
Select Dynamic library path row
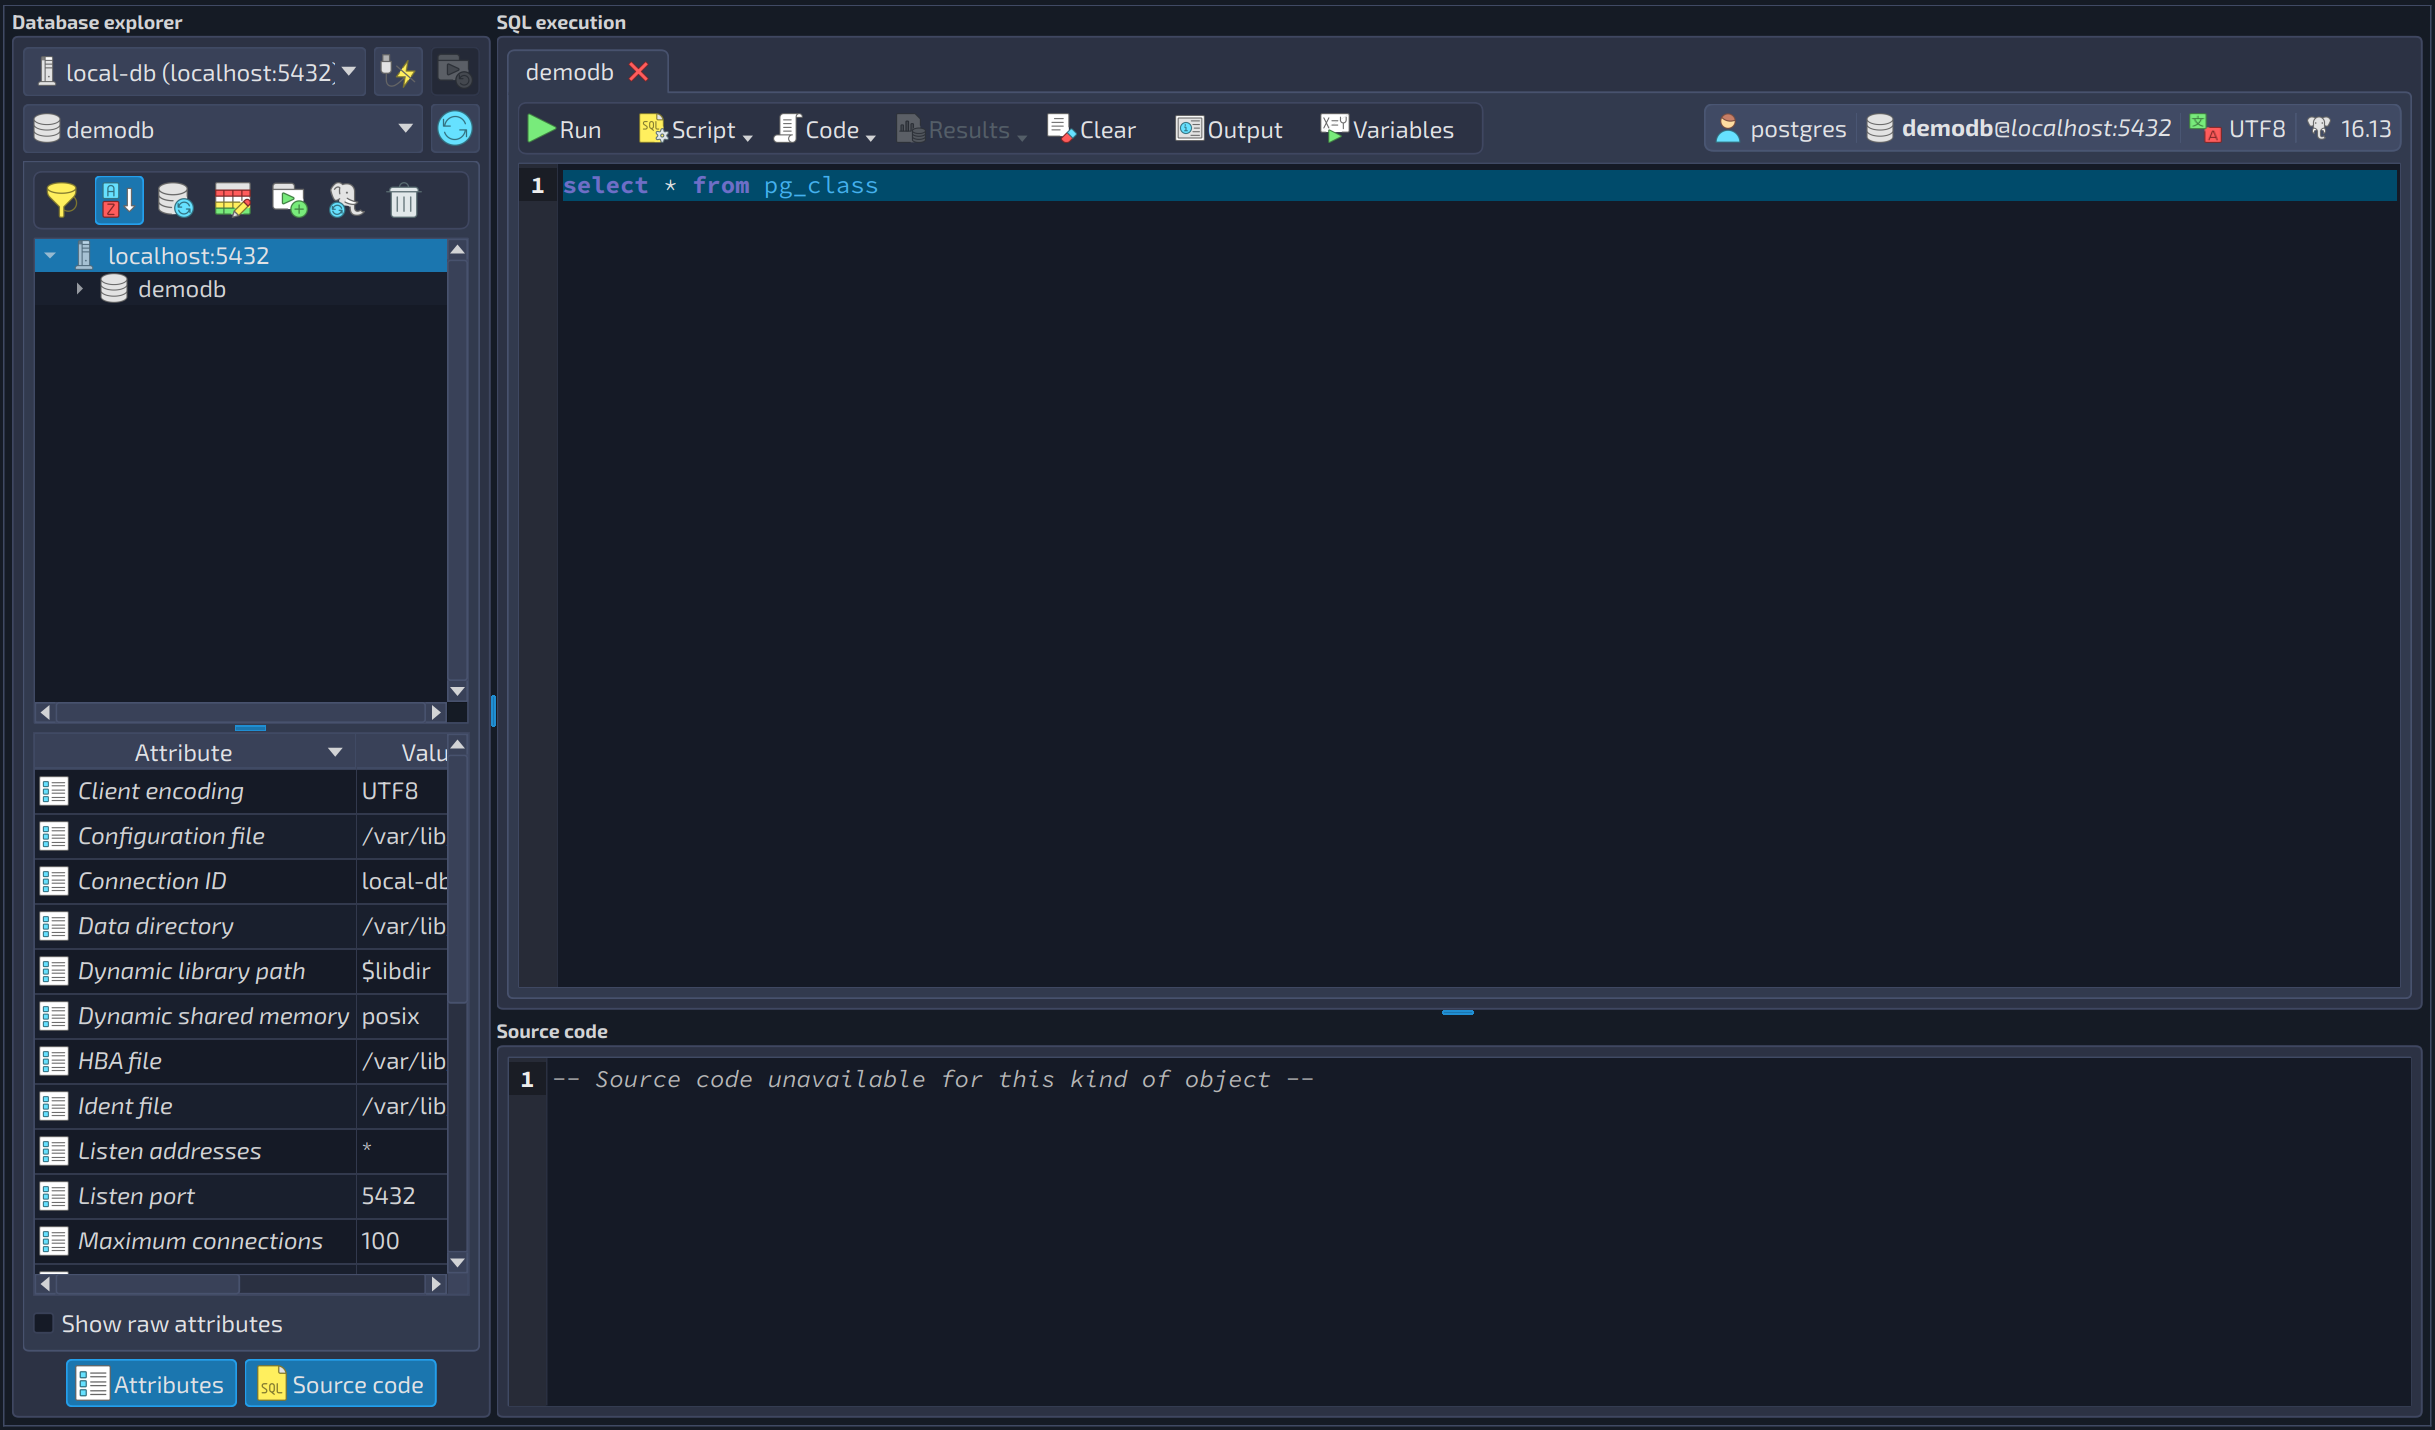coord(241,971)
